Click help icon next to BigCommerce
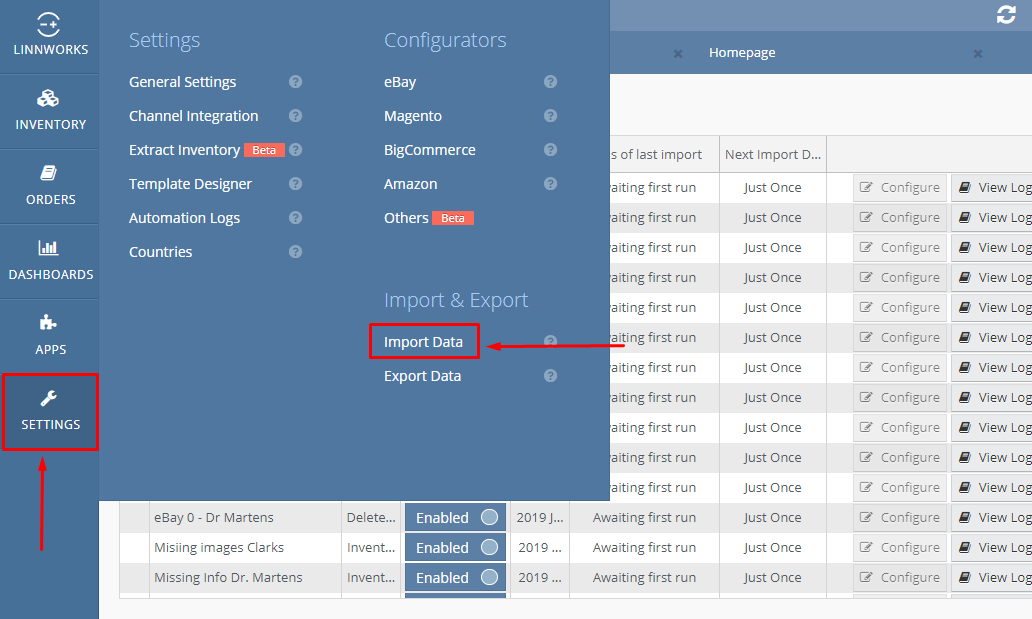This screenshot has height=619, width=1032. click(550, 150)
